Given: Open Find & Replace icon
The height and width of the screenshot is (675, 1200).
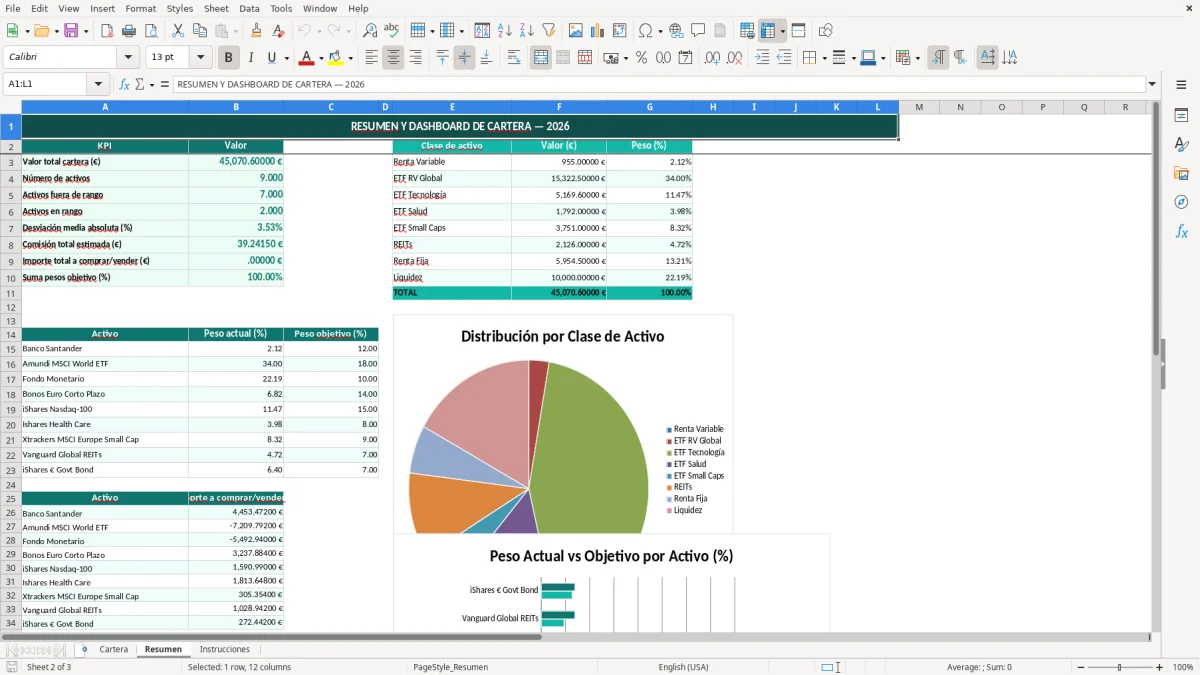Looking at the screenshot, I should click(370, 31).
